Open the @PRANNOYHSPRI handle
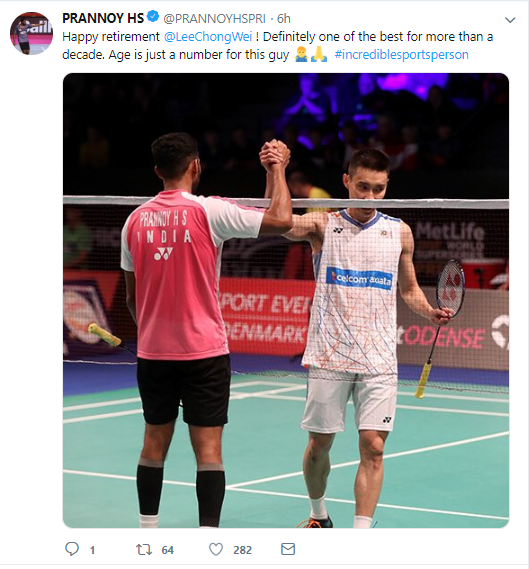Viewport: 529px width, 569px height. [x=214, y=19]
